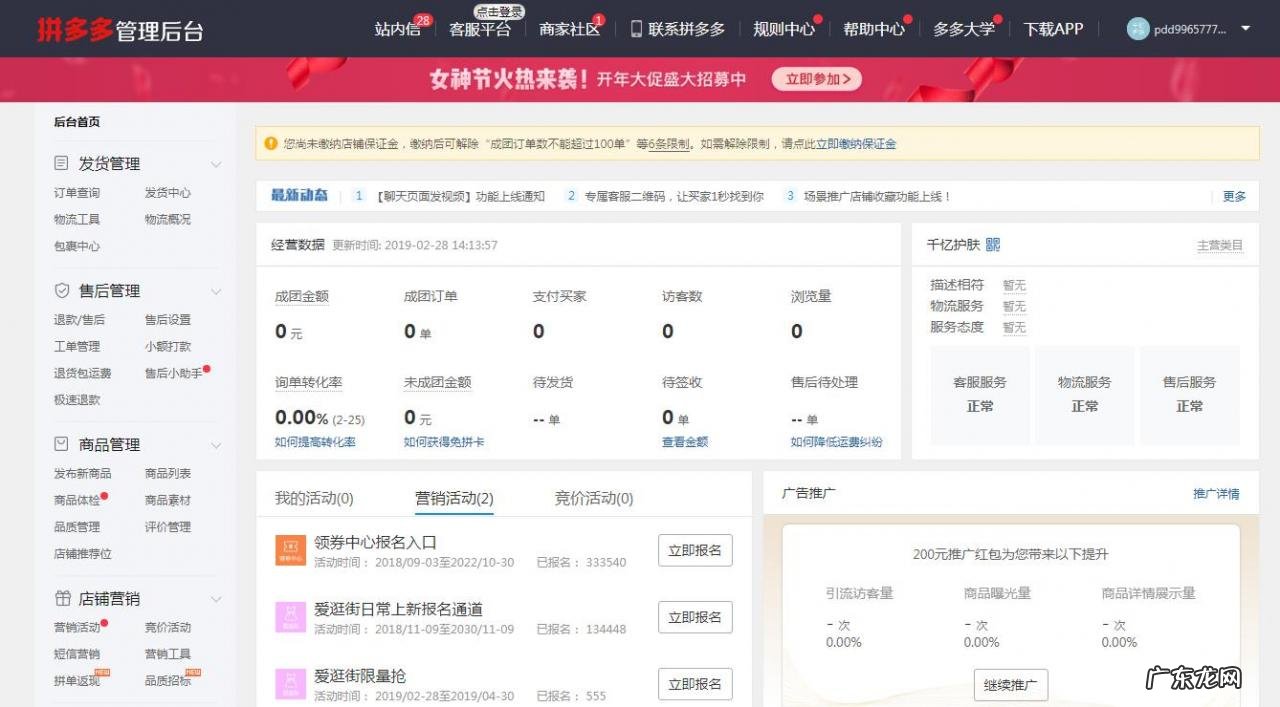Click the orange 领券中心 activity icon
The image size is (1280, 707).
[x=290, y=549]
